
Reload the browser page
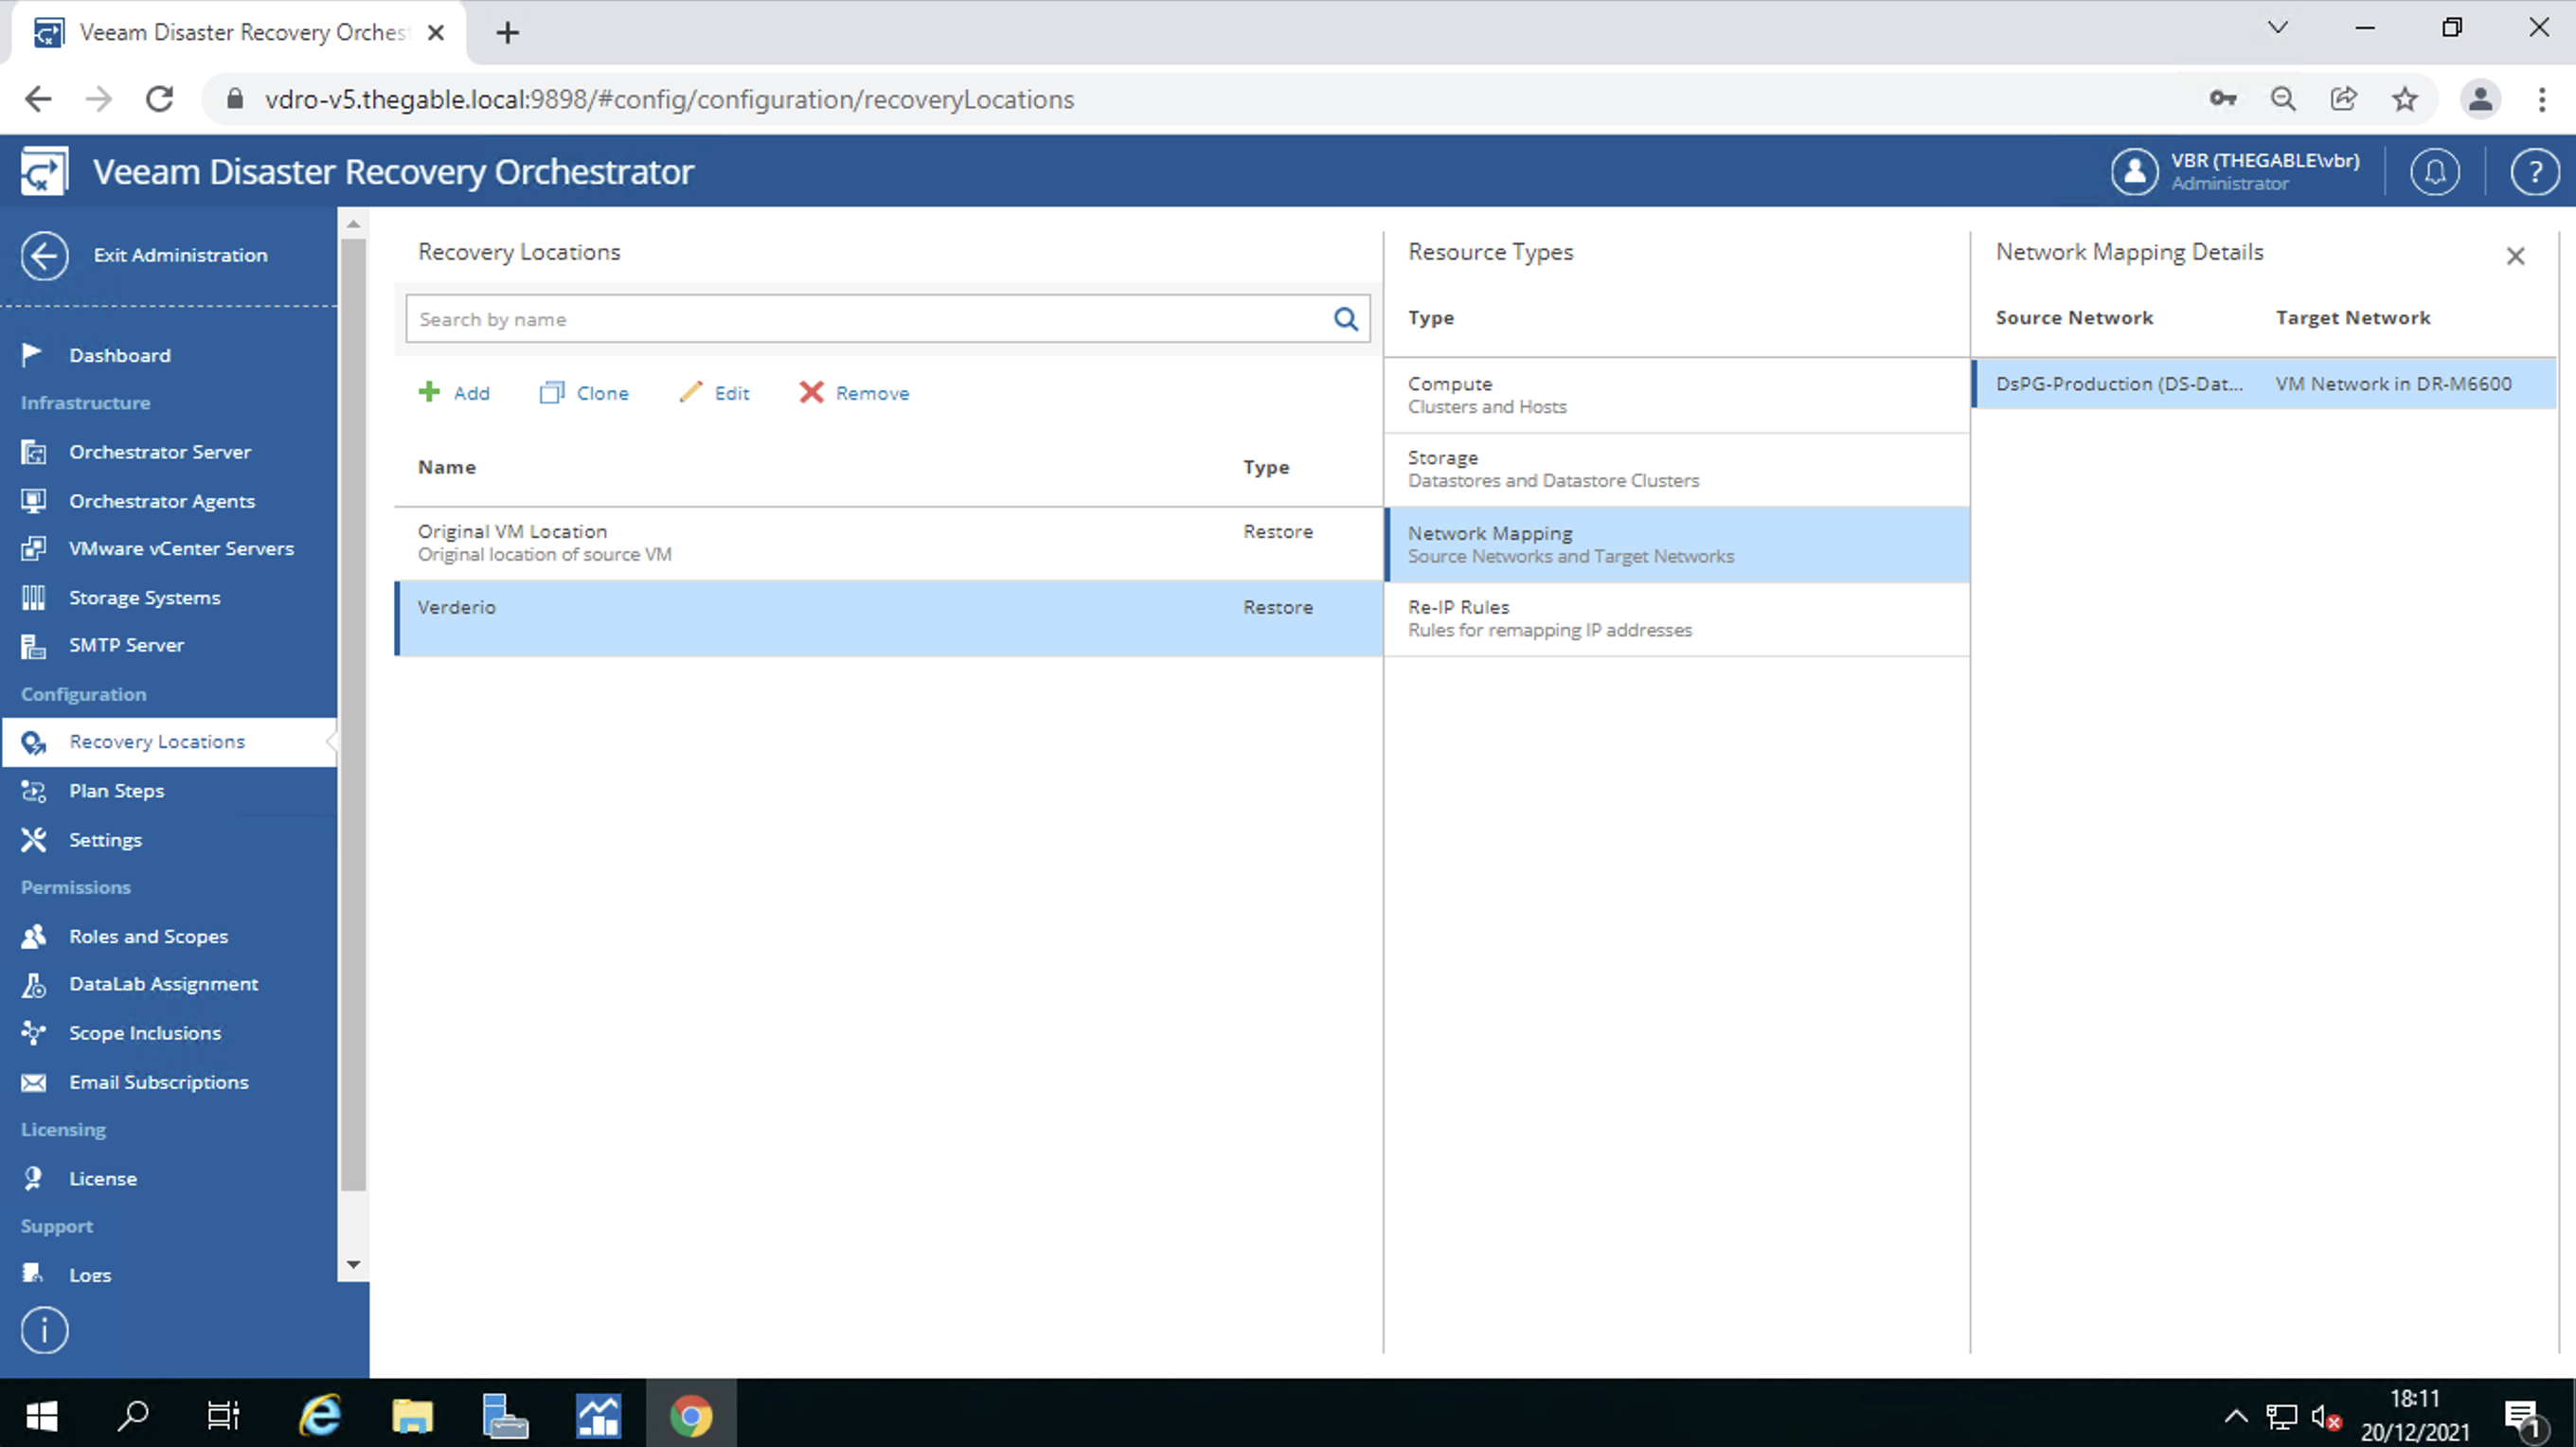(160, 99)
